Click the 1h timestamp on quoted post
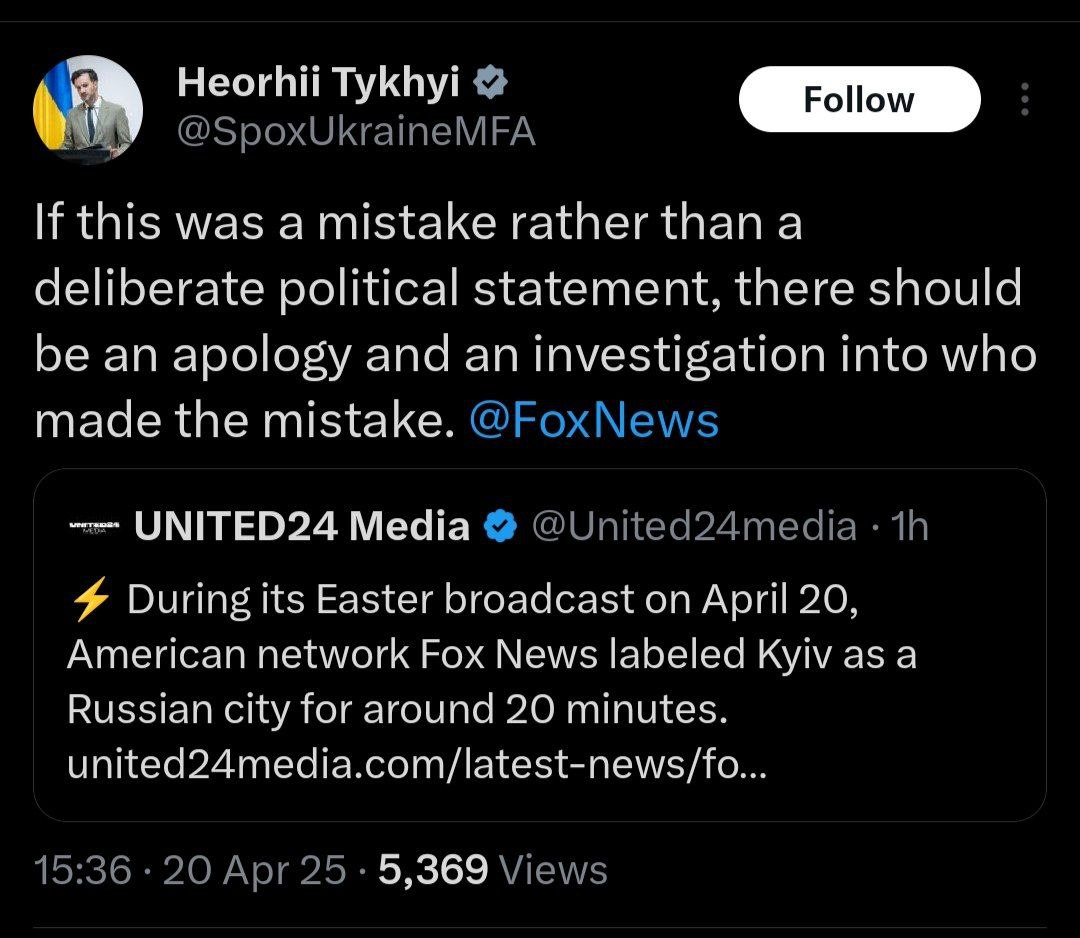 [908, 525]
